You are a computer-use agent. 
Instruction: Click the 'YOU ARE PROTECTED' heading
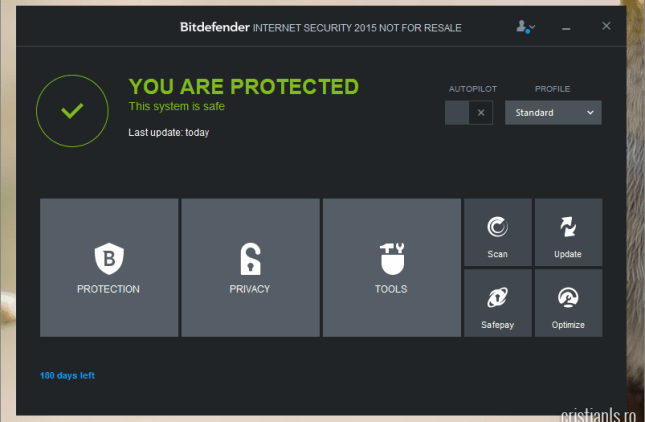(243, 87)
